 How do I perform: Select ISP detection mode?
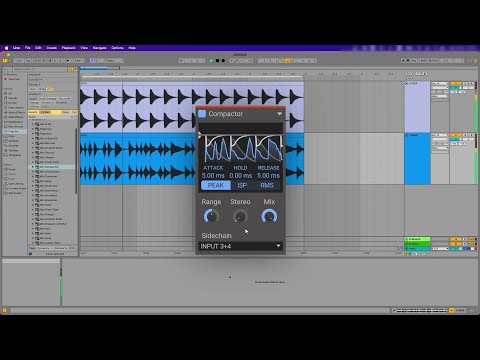coord(242,185)
